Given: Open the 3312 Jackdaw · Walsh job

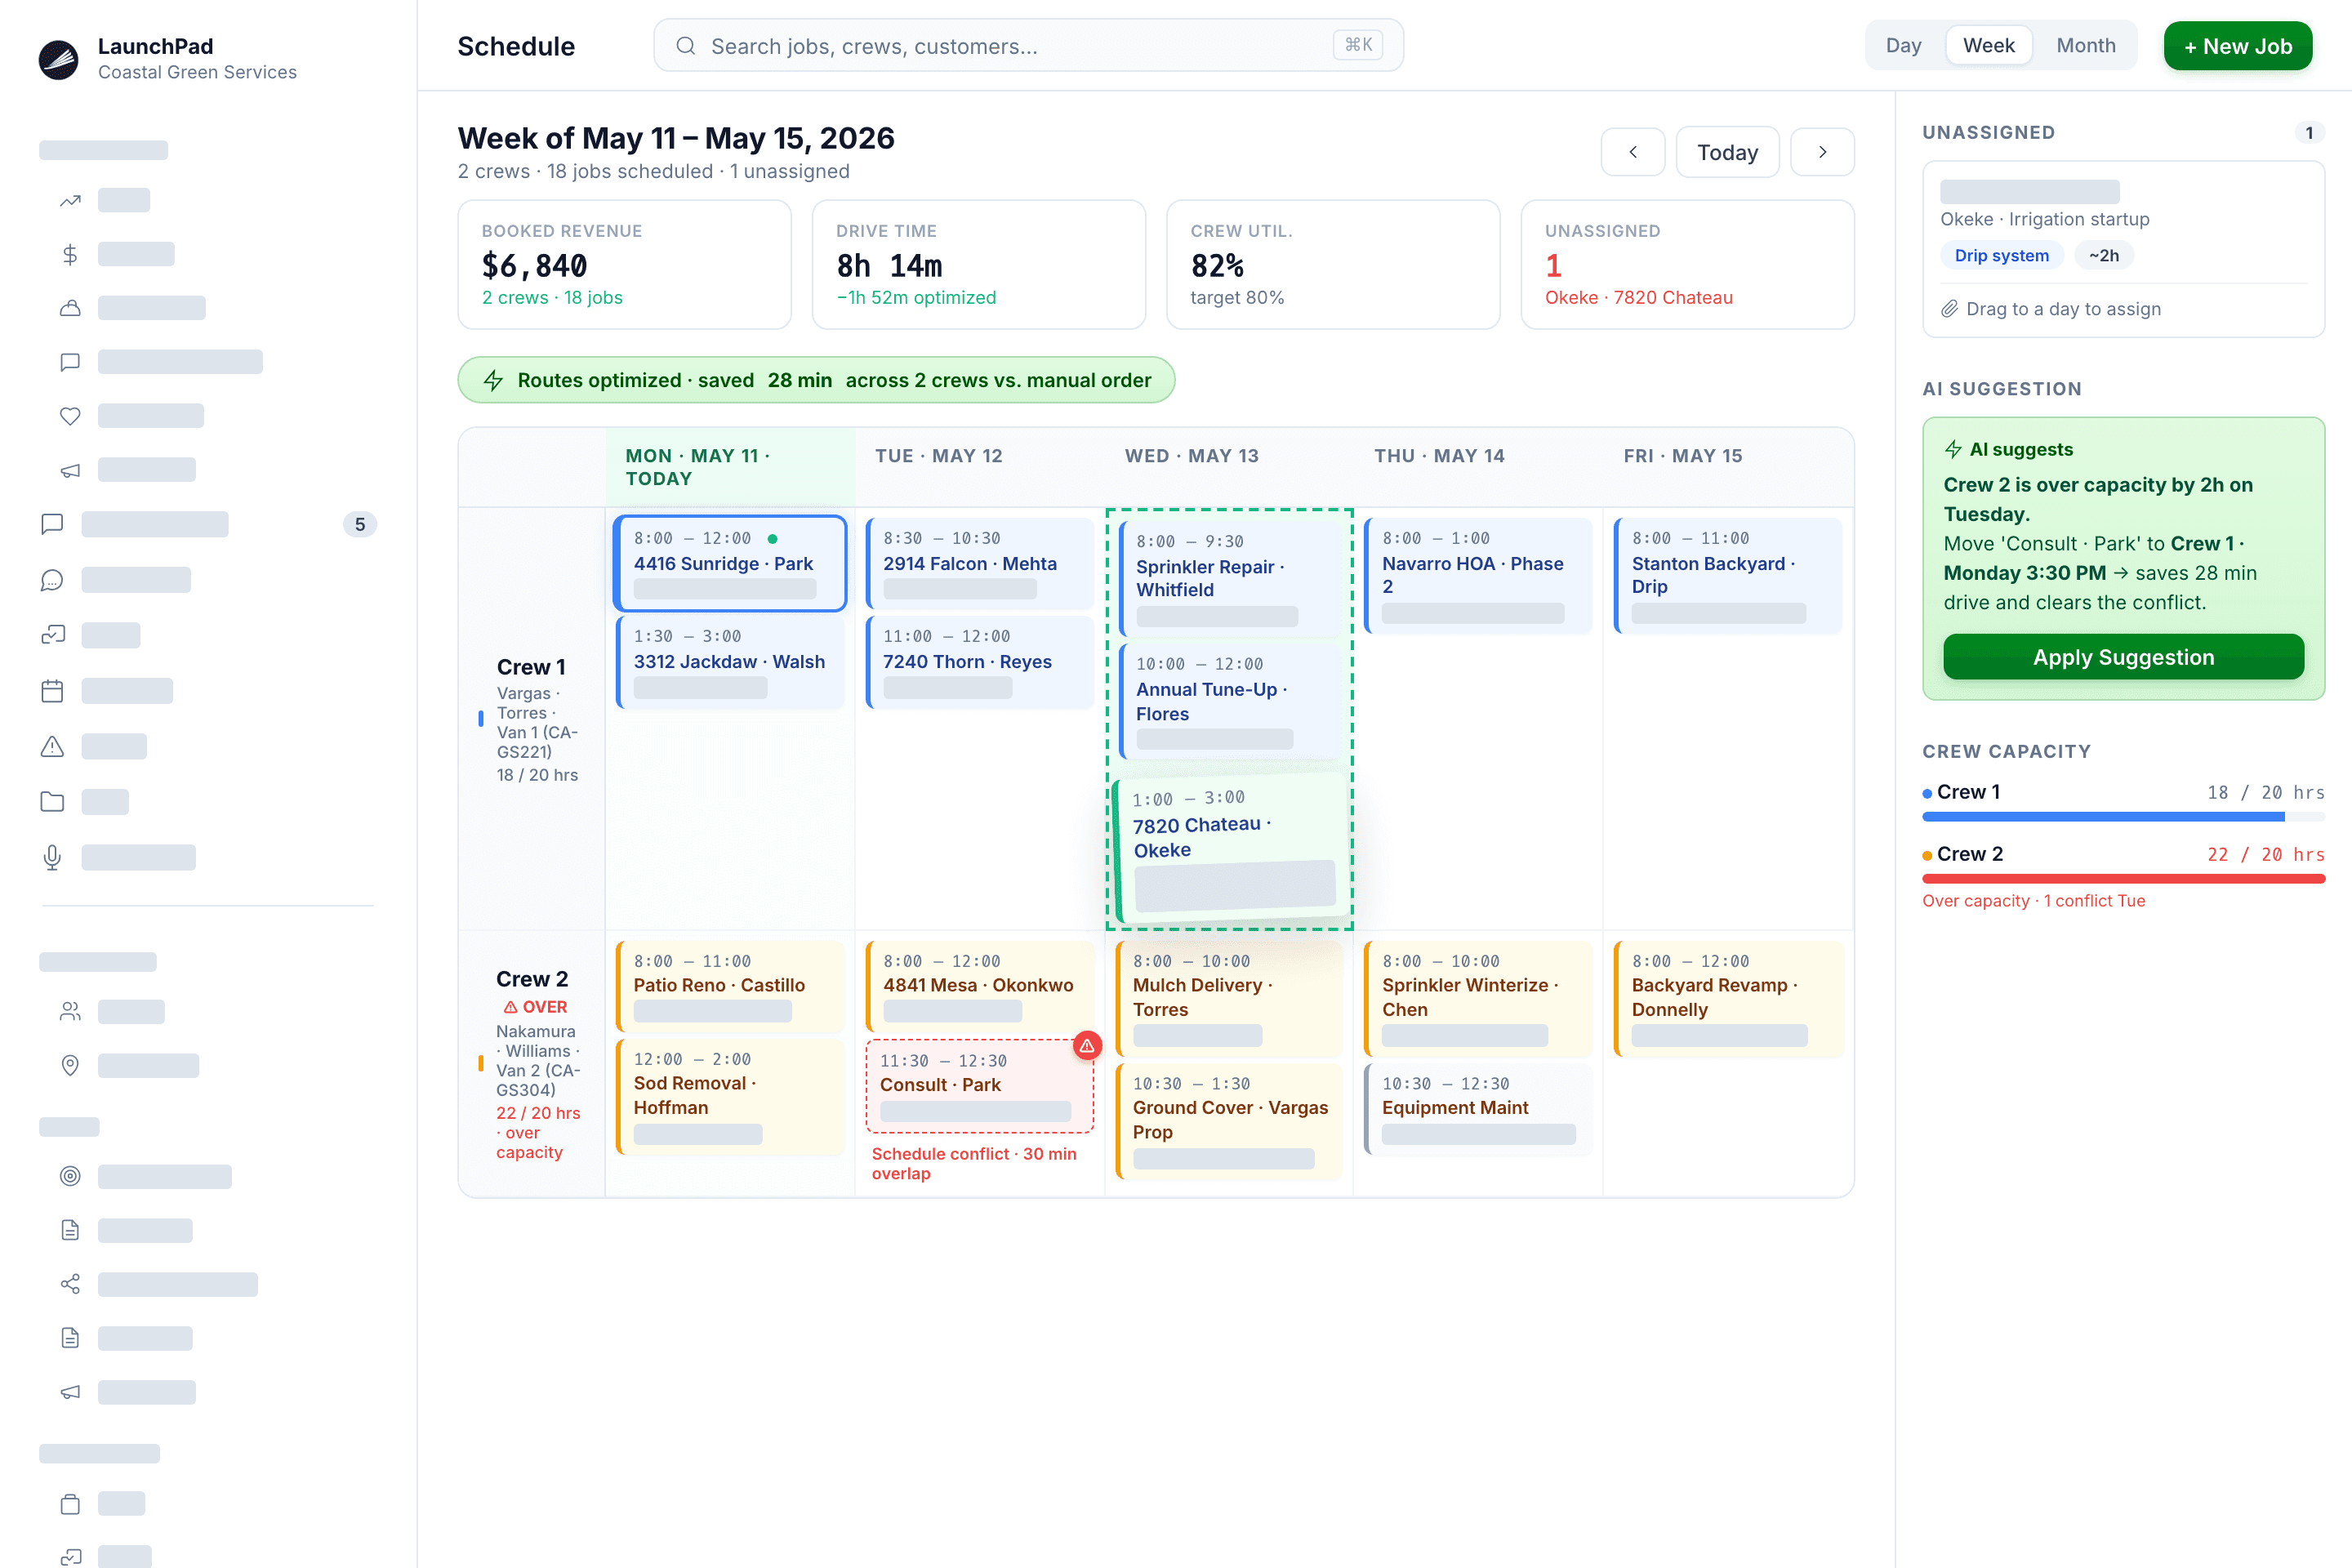Looking at the screenshot, I should 730,662.
